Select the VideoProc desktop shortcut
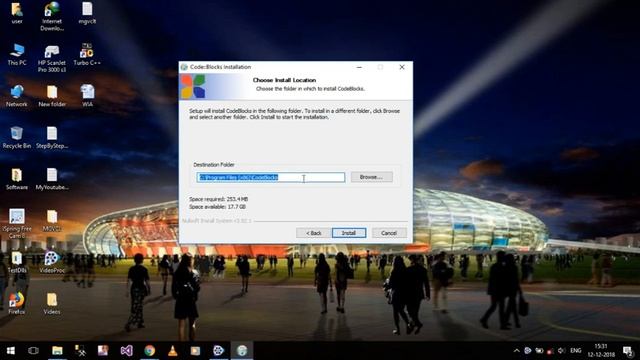640x360 pixels. tap(52, 262)
